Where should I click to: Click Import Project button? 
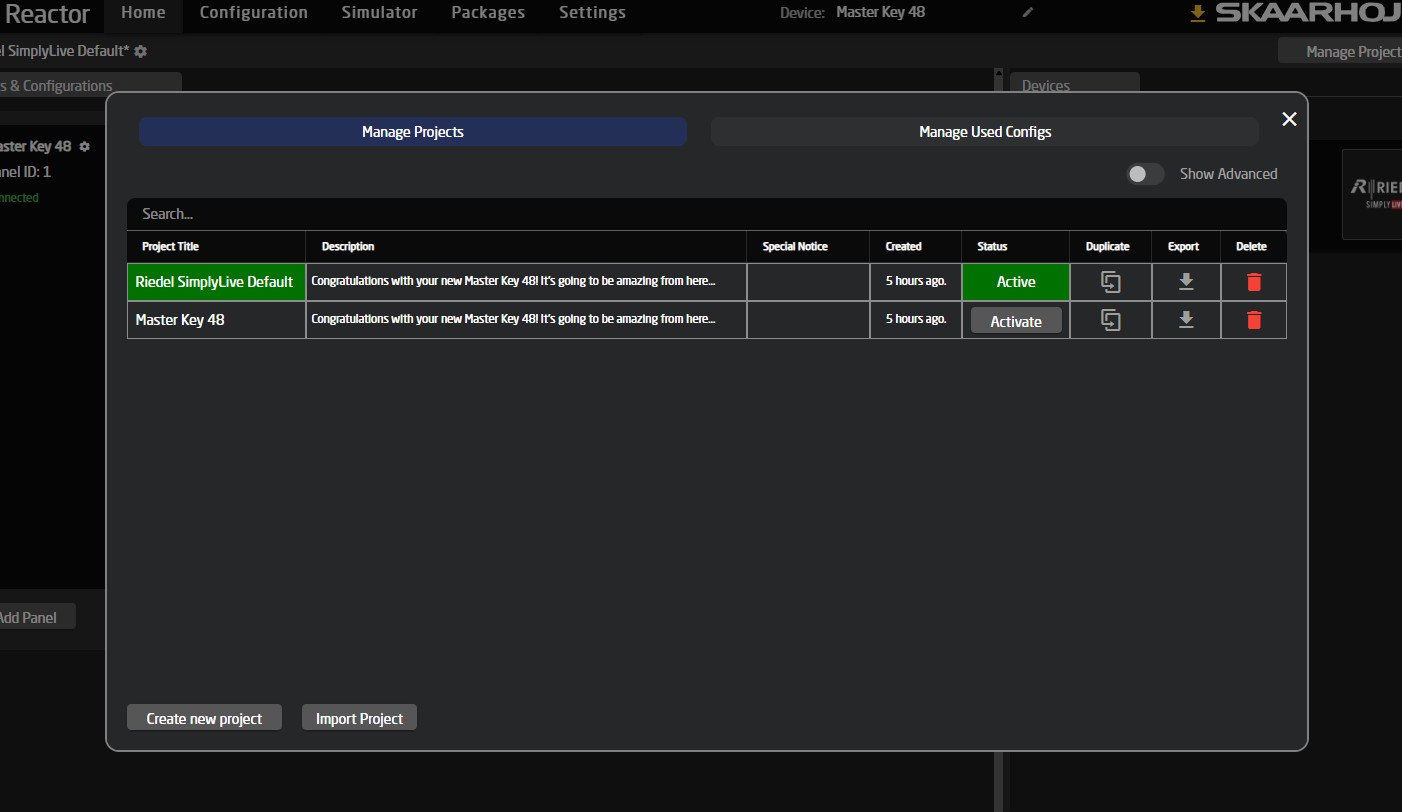pyautogui.click(x=359, y=718)
